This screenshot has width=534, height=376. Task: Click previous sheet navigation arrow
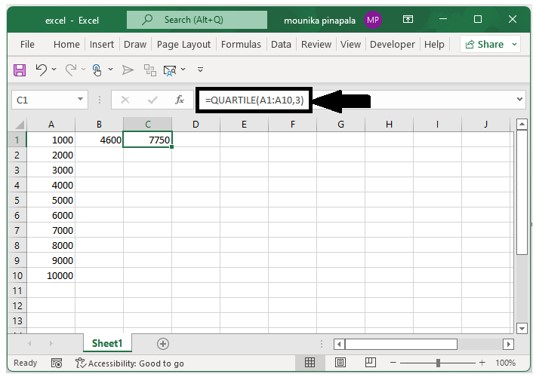coord(30,344)
